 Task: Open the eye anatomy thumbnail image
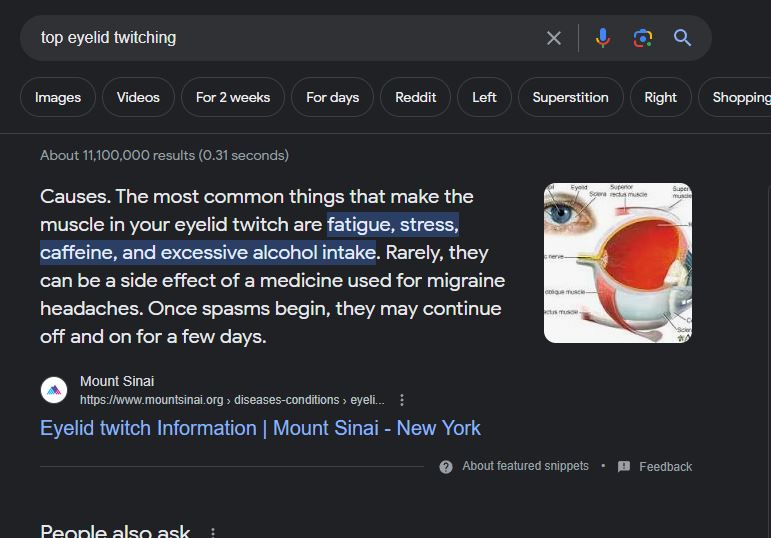point(618,263)
